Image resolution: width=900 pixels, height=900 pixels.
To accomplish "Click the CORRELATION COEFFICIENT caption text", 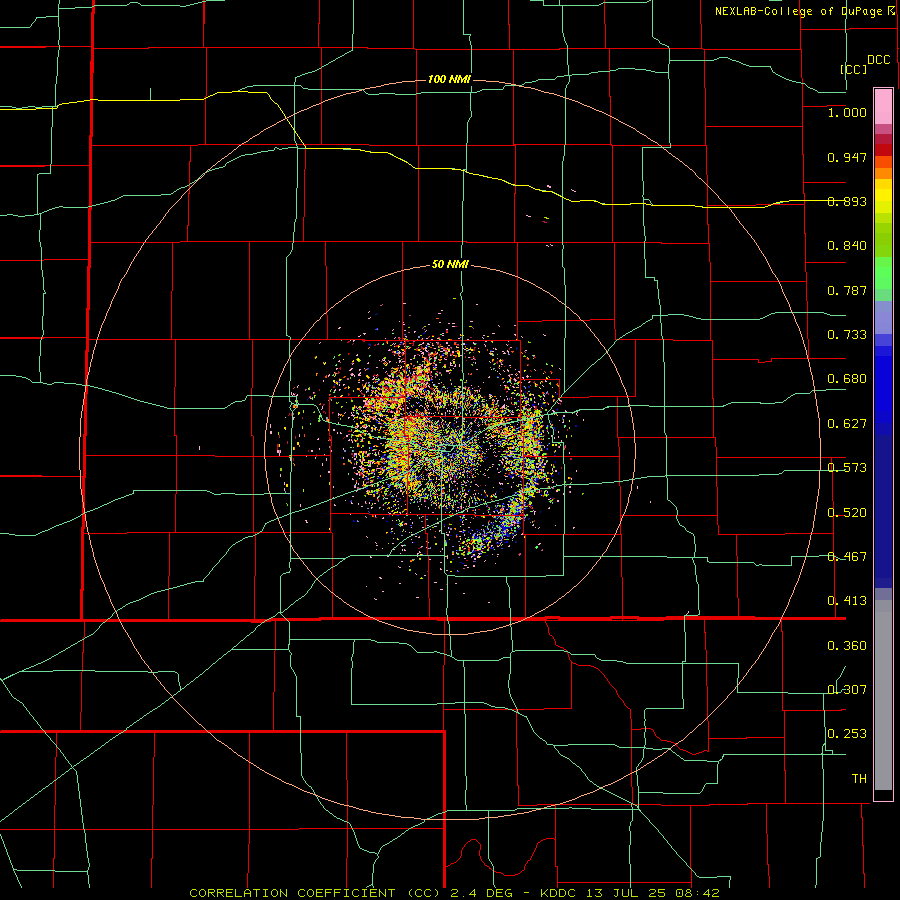I will (x=292, y=893).
